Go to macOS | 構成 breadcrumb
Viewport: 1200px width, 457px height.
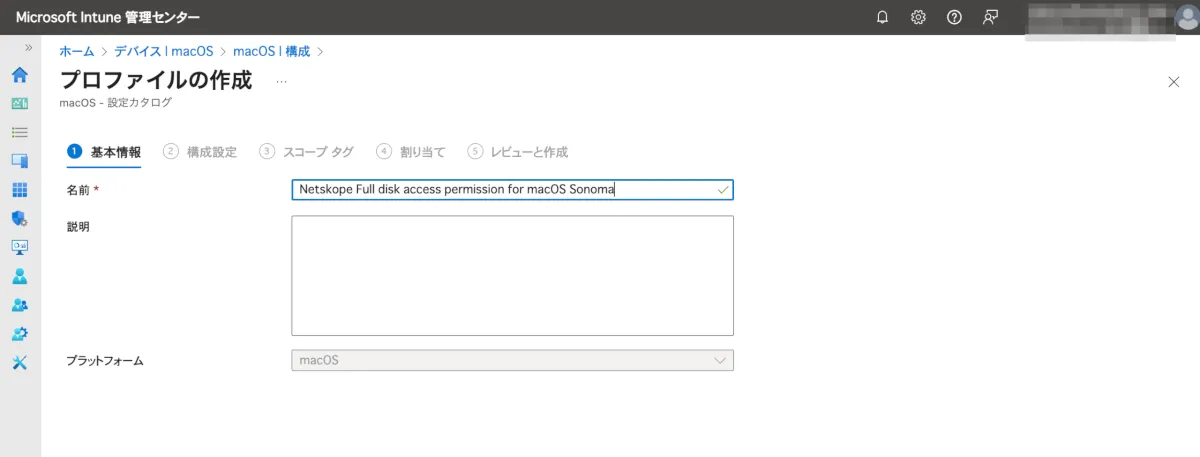pyautogui.click(x=271, y=51)
